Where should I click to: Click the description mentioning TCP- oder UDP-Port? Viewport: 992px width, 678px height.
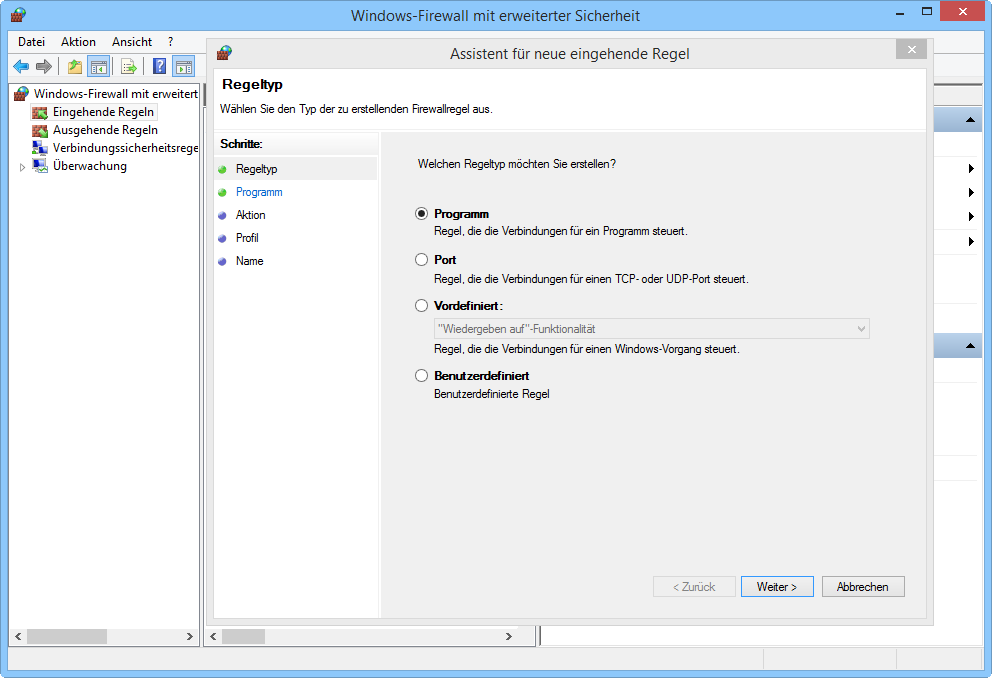coord(591,279)
